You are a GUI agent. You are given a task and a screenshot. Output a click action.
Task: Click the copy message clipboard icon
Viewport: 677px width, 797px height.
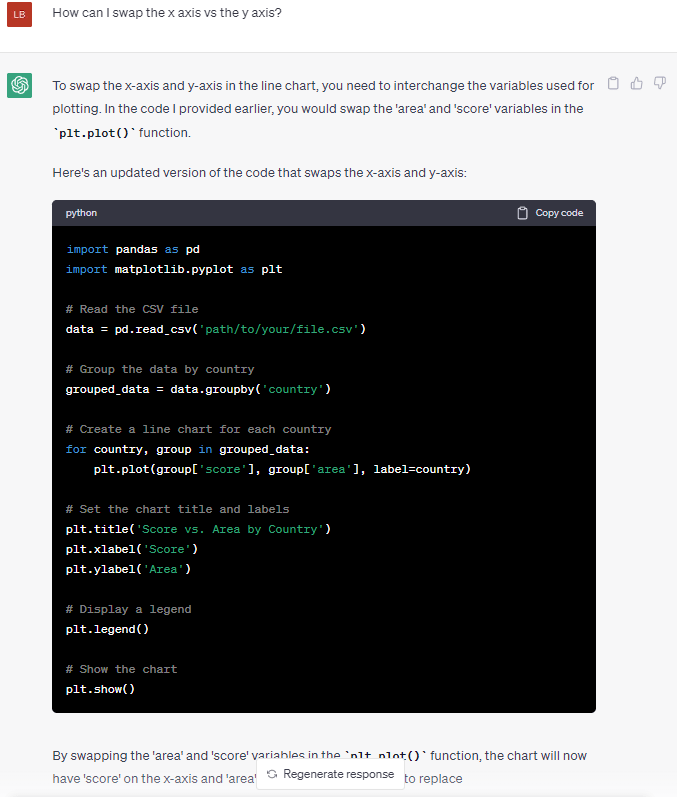(614, 84)
